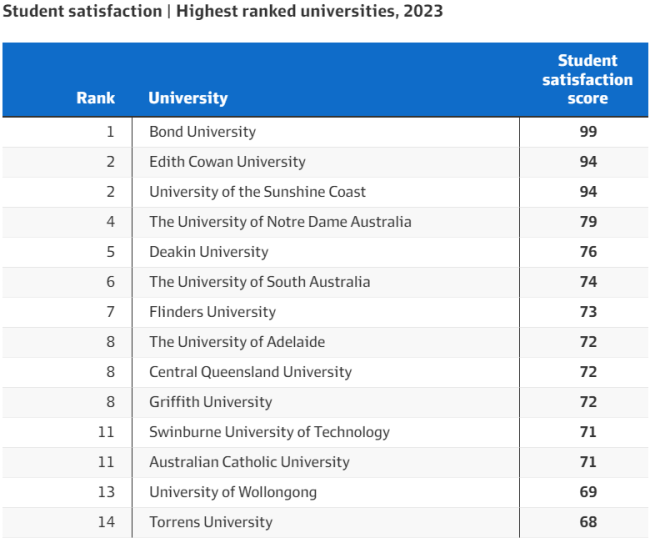Click rank 11 for Australian Catholic University
The image size is (650, 538).
click(x=106, y=462)
